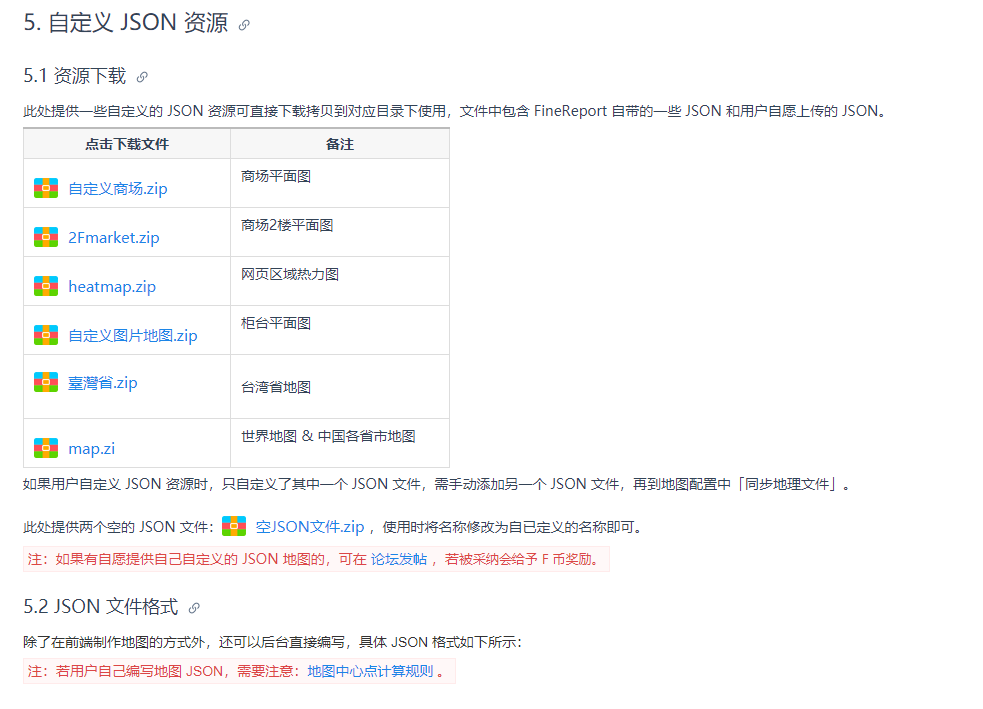This screenshot has height=709, width=983.
Task: Download the 2Fmarket.zip file
Action: [113, 238]
